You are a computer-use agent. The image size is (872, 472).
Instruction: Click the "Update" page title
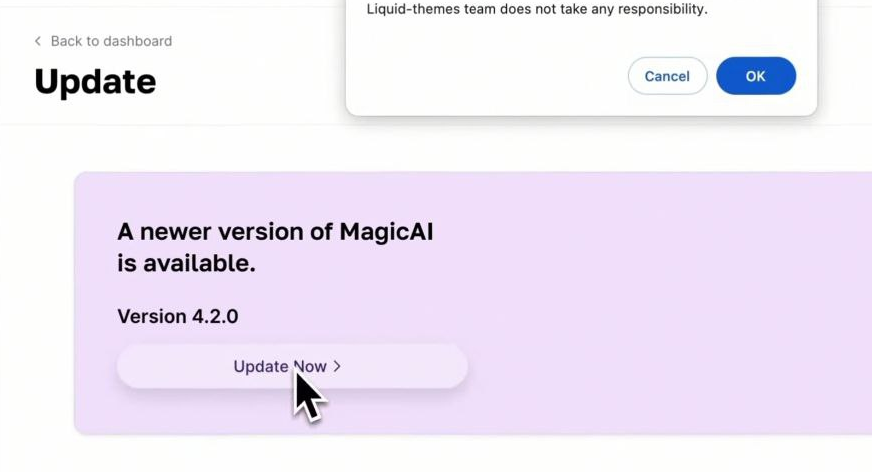click(x=95, y=81)
